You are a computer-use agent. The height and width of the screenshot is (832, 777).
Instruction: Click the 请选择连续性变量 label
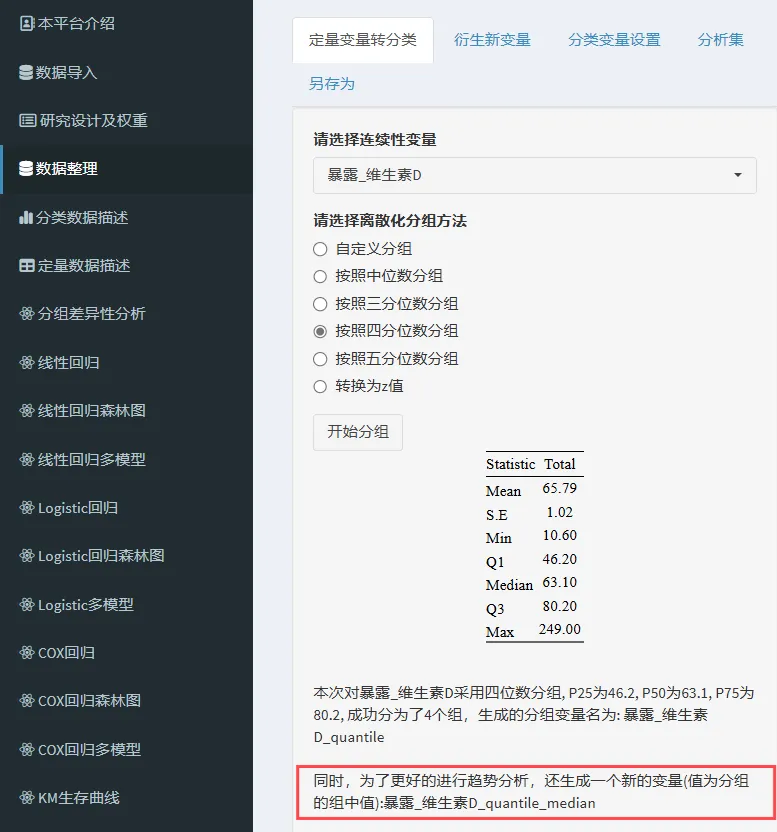375,140
